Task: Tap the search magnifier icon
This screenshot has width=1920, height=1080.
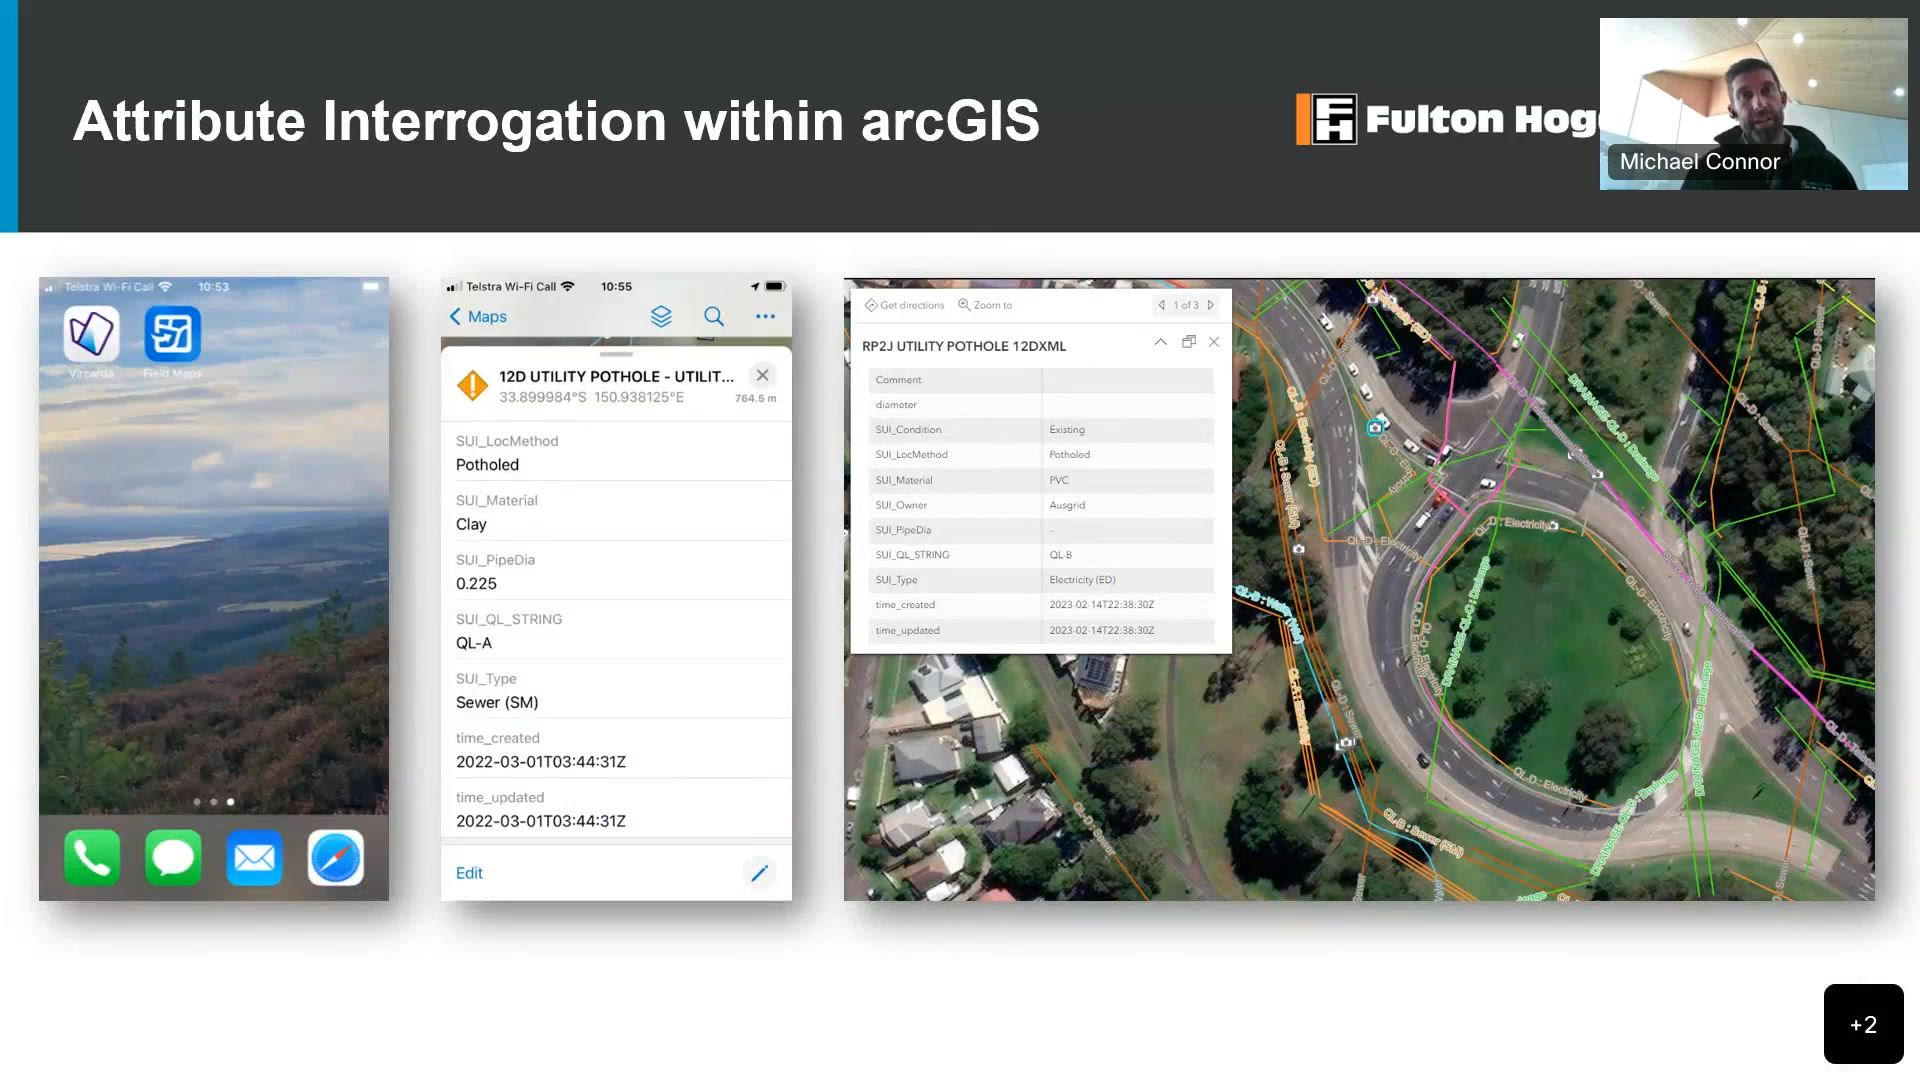Action: tap(714, 317)
